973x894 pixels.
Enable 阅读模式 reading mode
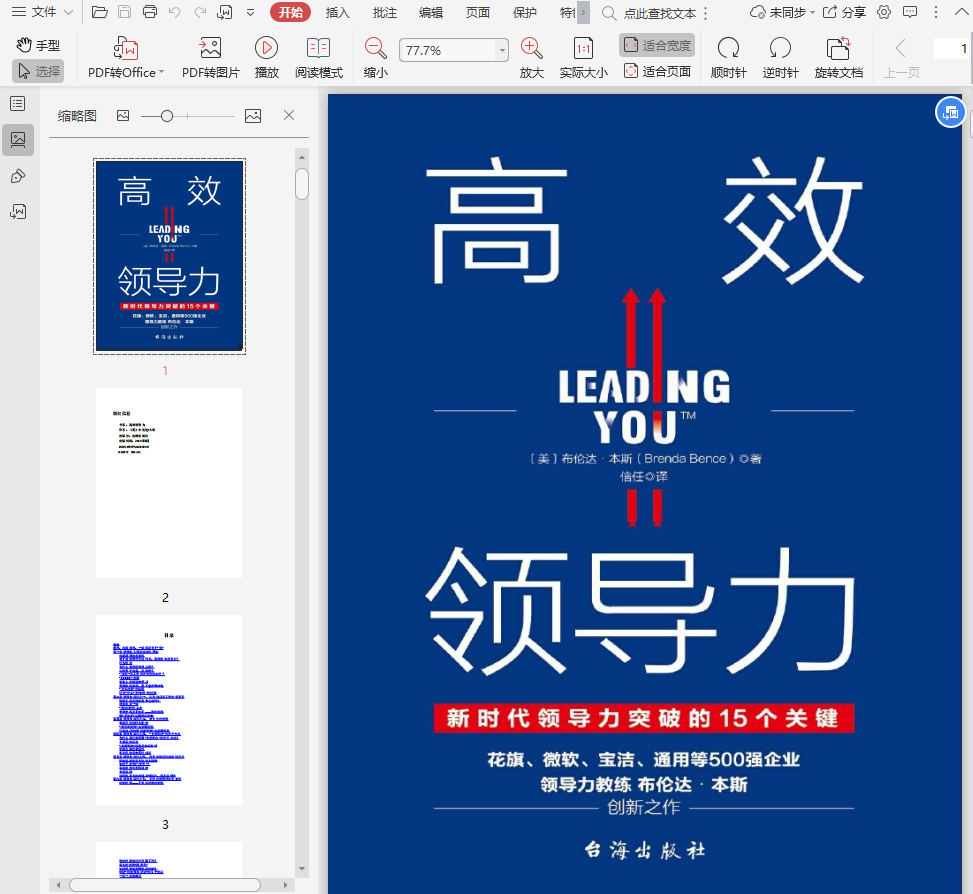319,57
